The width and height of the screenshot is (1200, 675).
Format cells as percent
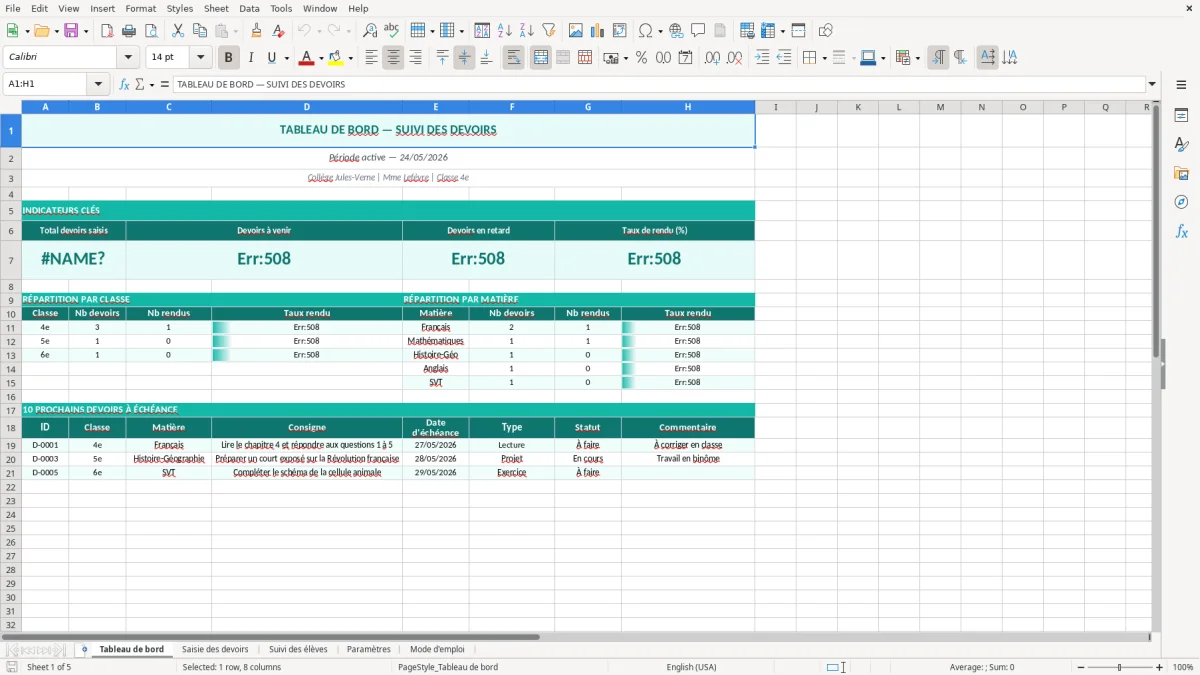coord(642,58)
